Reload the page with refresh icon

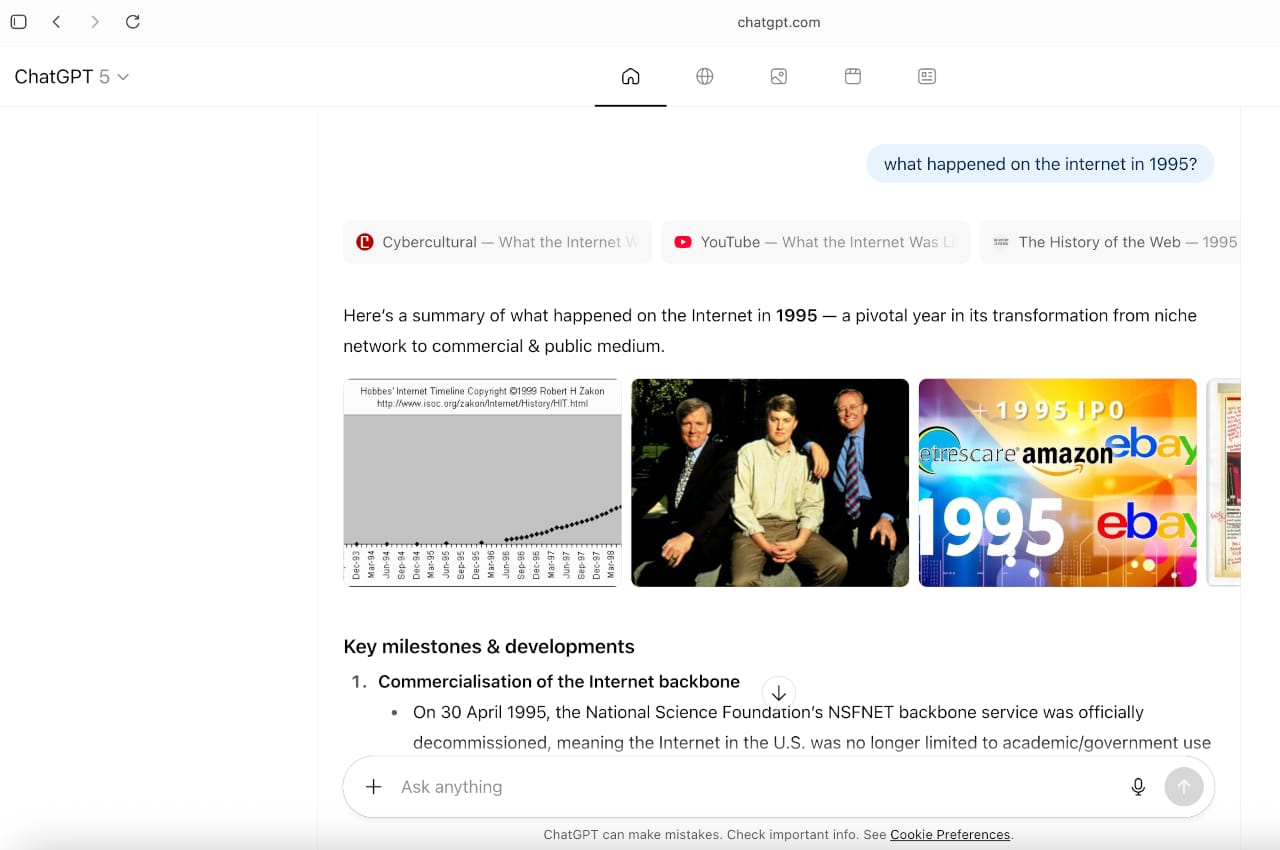click(x=133, y=22)
